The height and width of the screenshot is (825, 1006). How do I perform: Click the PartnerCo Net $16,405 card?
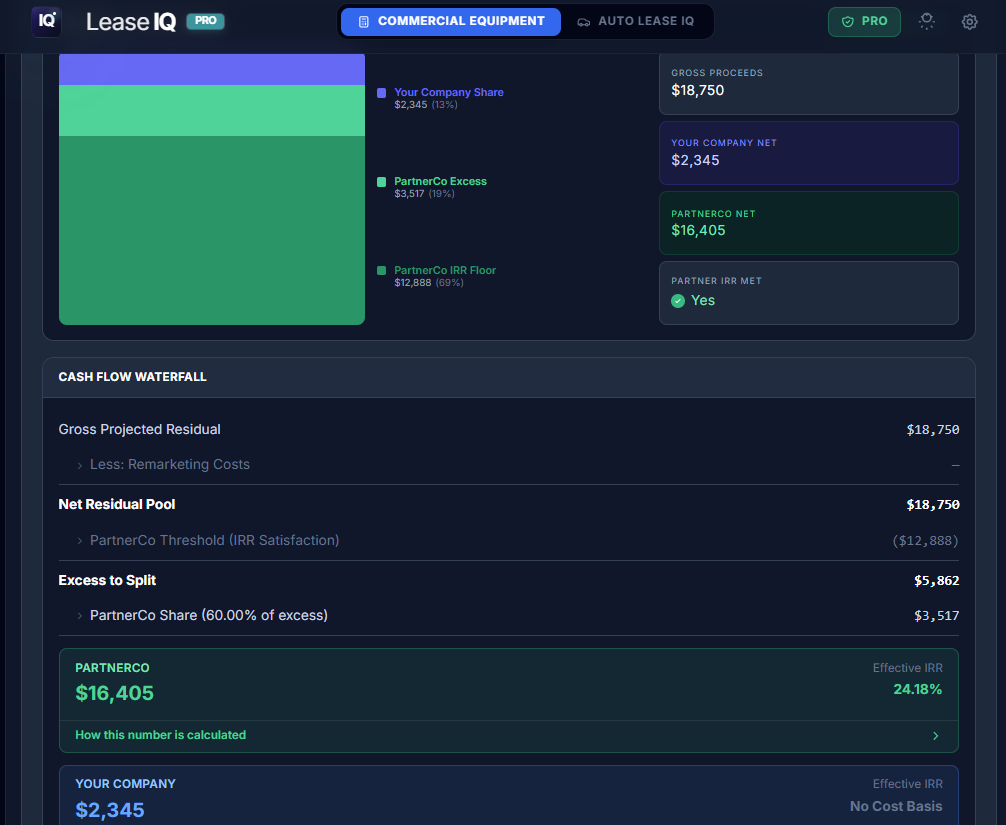coord(808,223)
